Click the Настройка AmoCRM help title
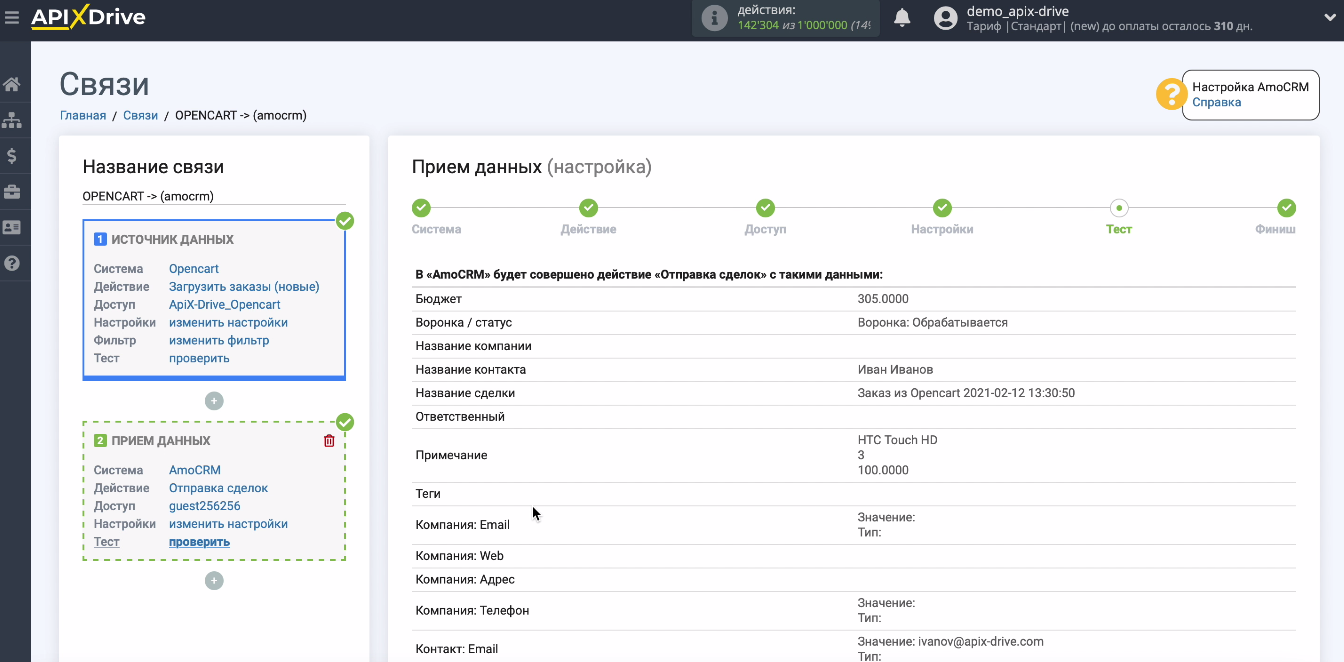 [x=1250, y=87]
